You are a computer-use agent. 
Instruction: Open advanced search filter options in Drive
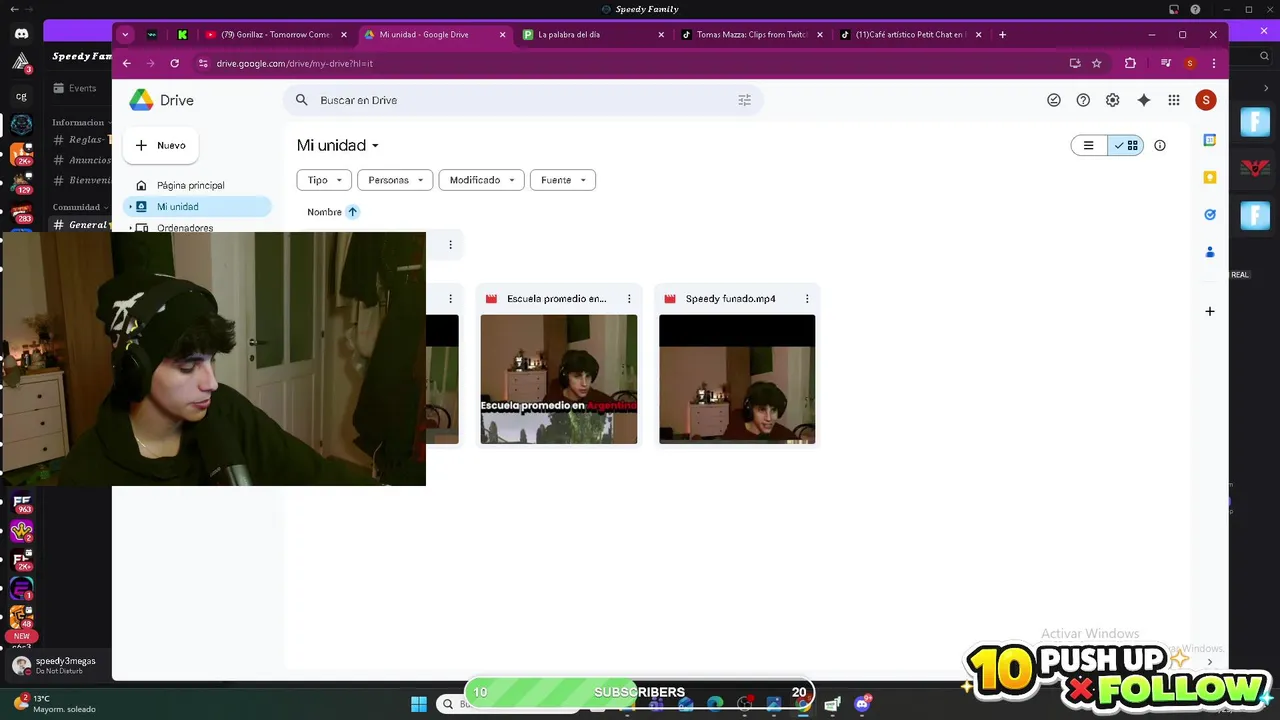pos(744,100)
